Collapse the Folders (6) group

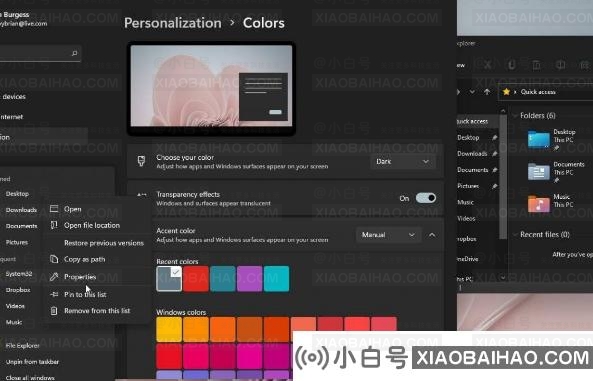point(515,115)
